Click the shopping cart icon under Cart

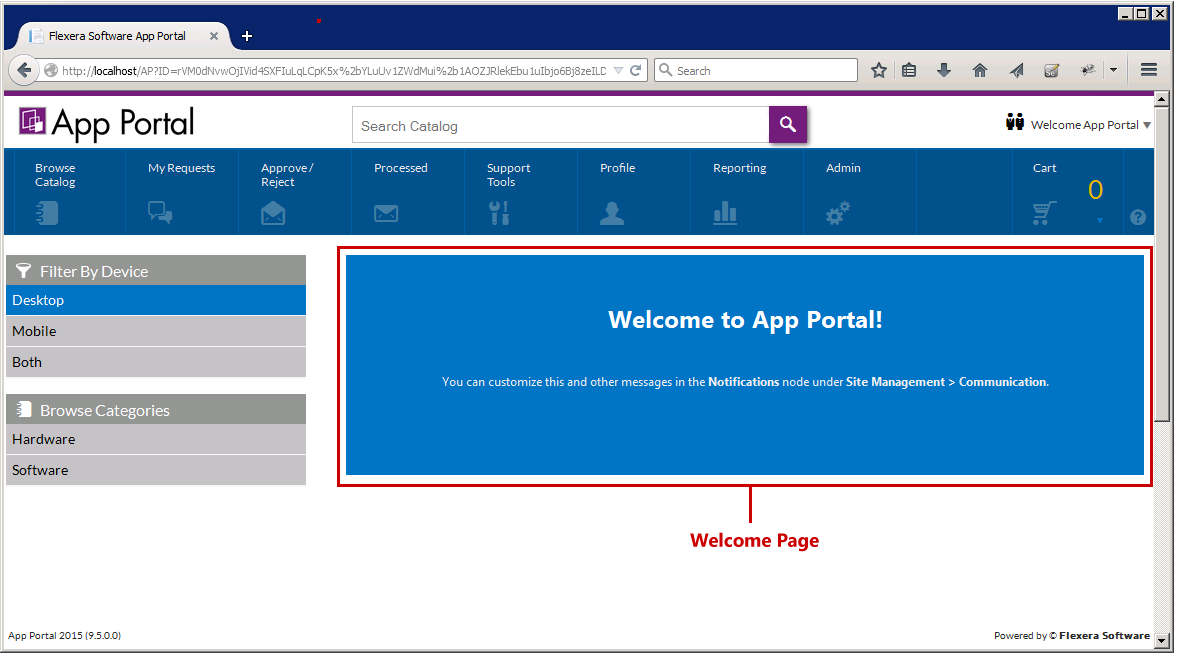click(1043, 212)
